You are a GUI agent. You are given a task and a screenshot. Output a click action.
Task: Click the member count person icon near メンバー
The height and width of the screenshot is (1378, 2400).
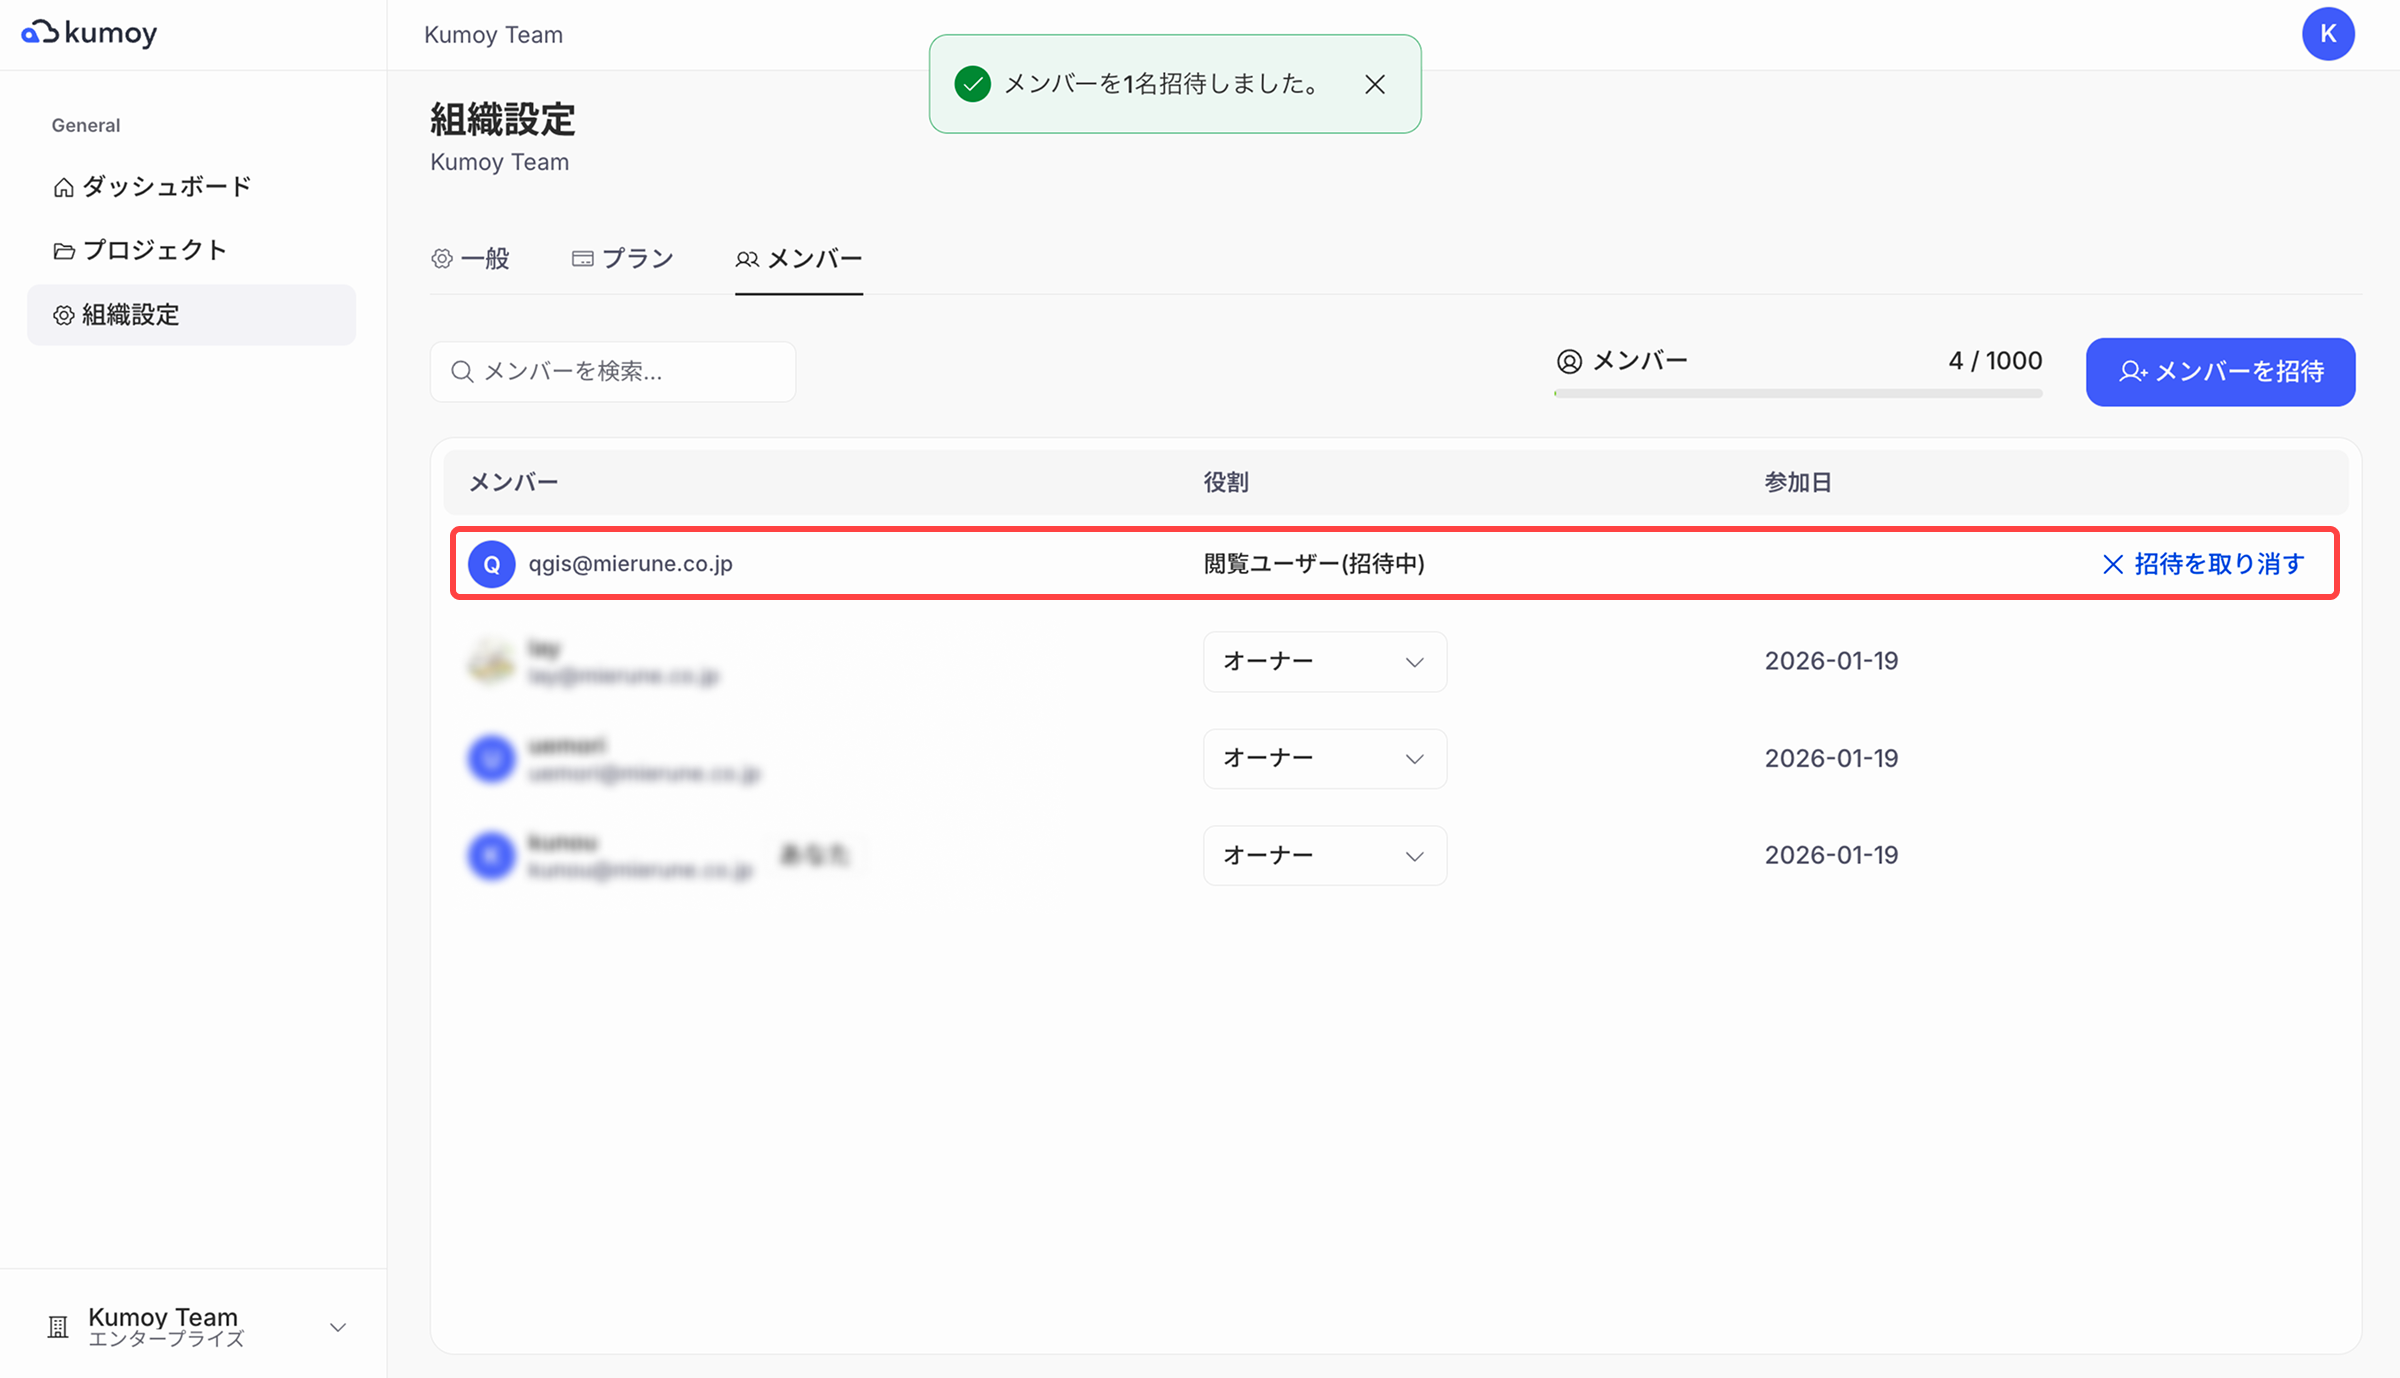click(x=1570, y=361)
